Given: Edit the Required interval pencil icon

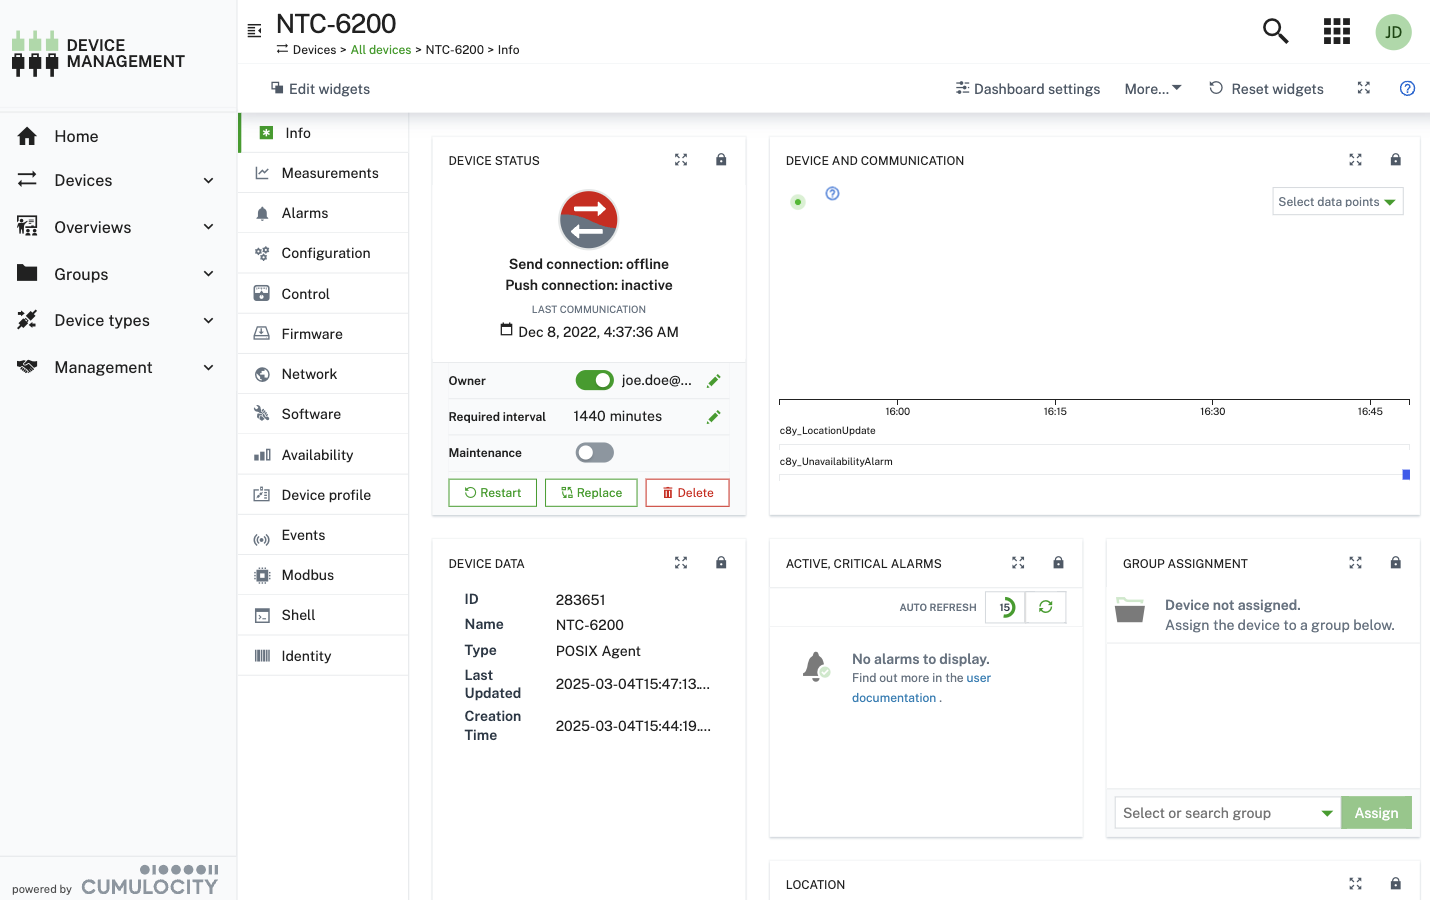Looking at the screenshot, I should [x=714, y=417].
